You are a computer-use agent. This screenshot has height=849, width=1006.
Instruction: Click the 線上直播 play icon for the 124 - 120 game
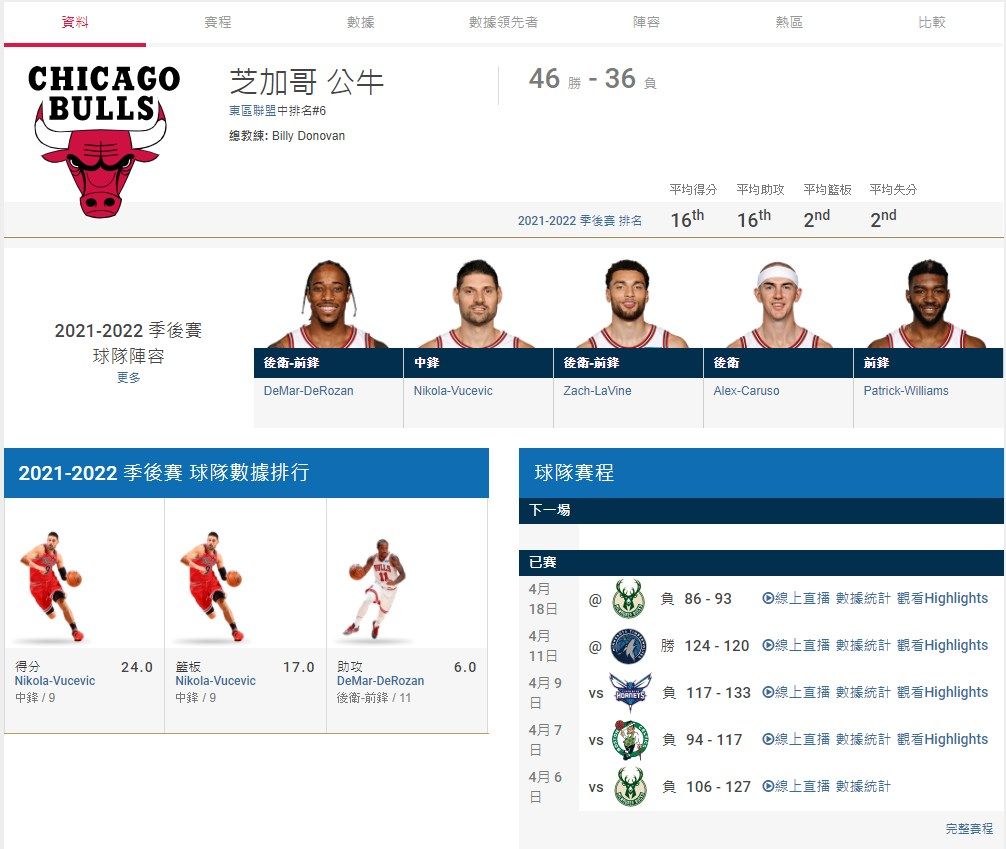tap(768, 645)
